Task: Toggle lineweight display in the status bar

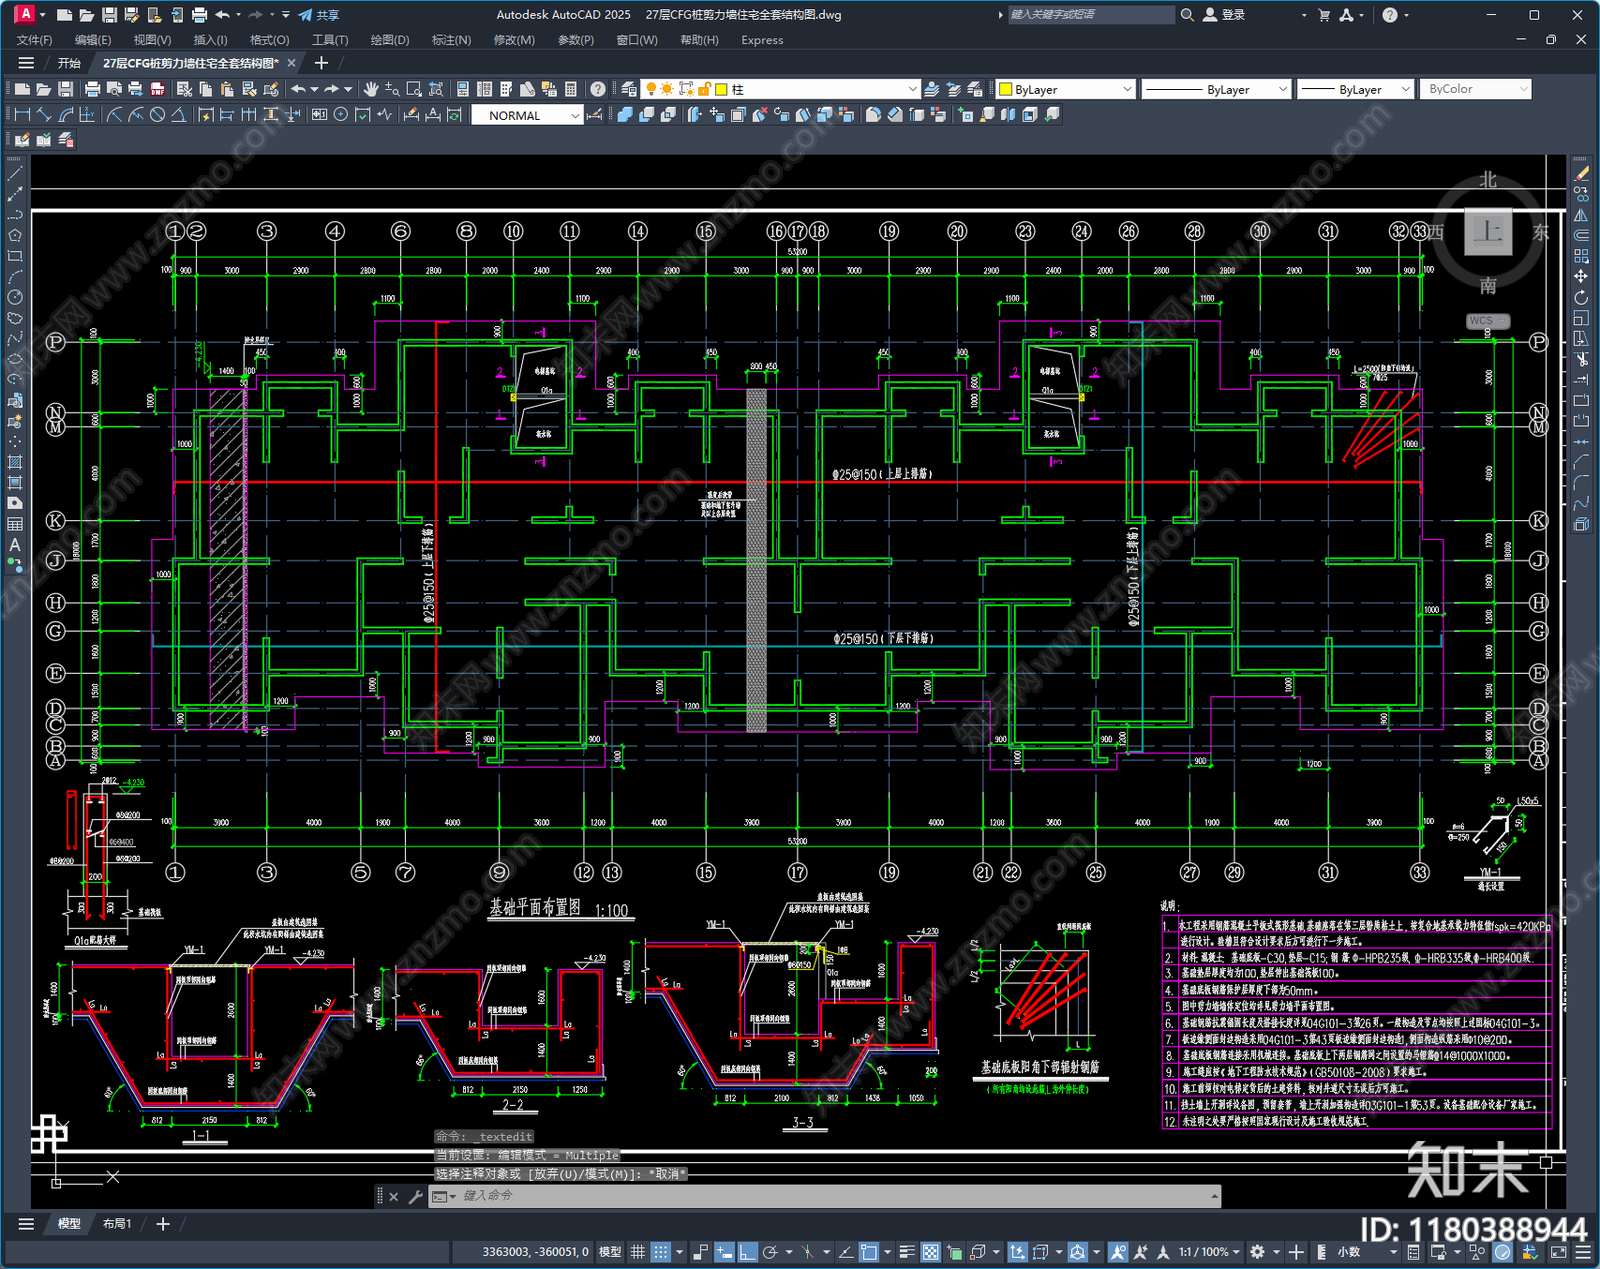Action: 907,1252
